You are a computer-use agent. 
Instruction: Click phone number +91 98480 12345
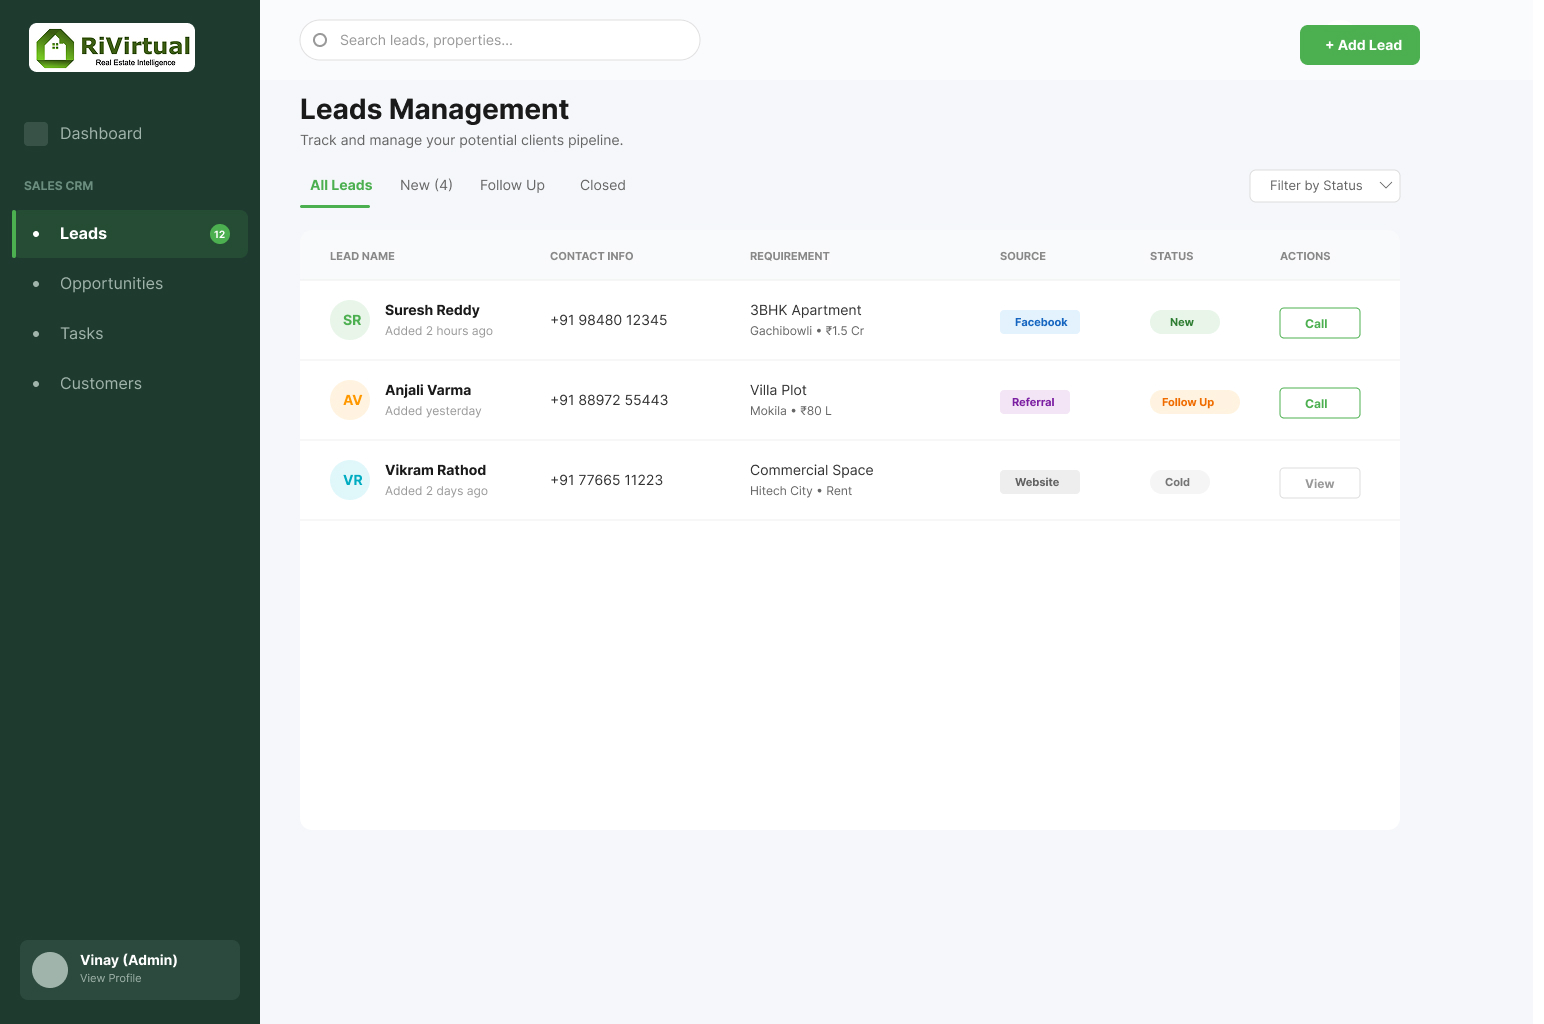pos(608,320)
